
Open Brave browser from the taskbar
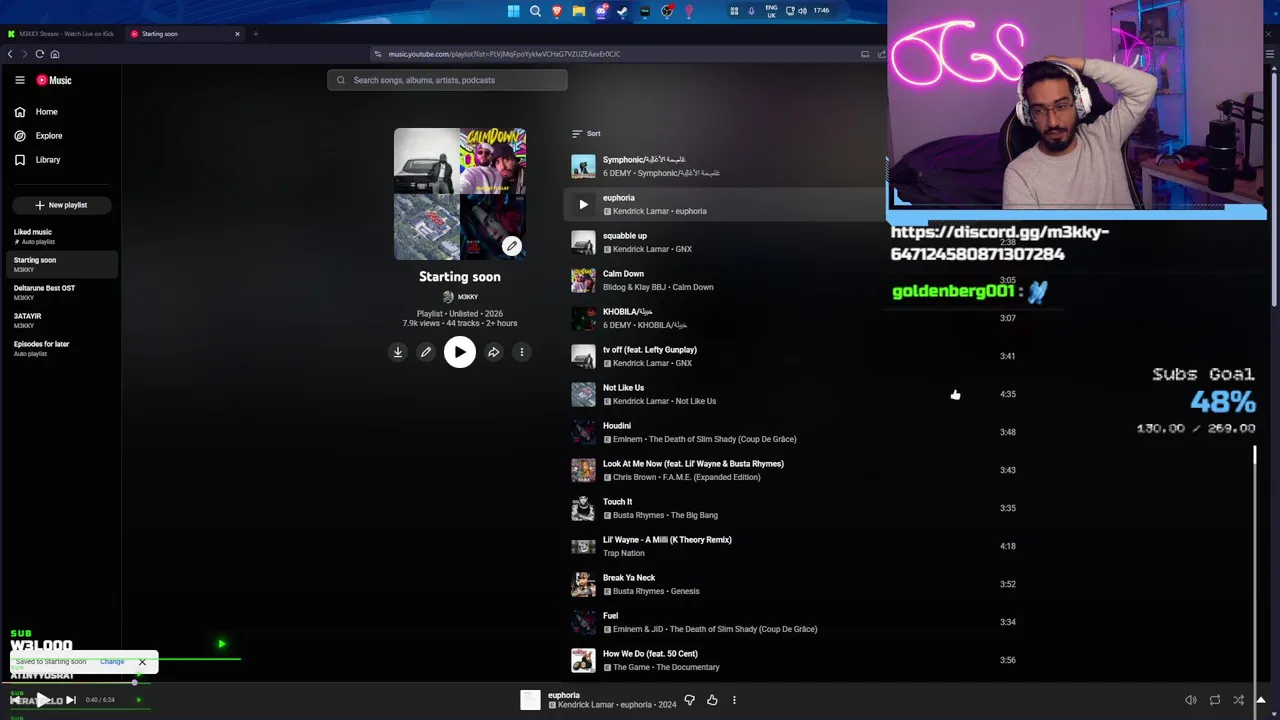point(557,11)
